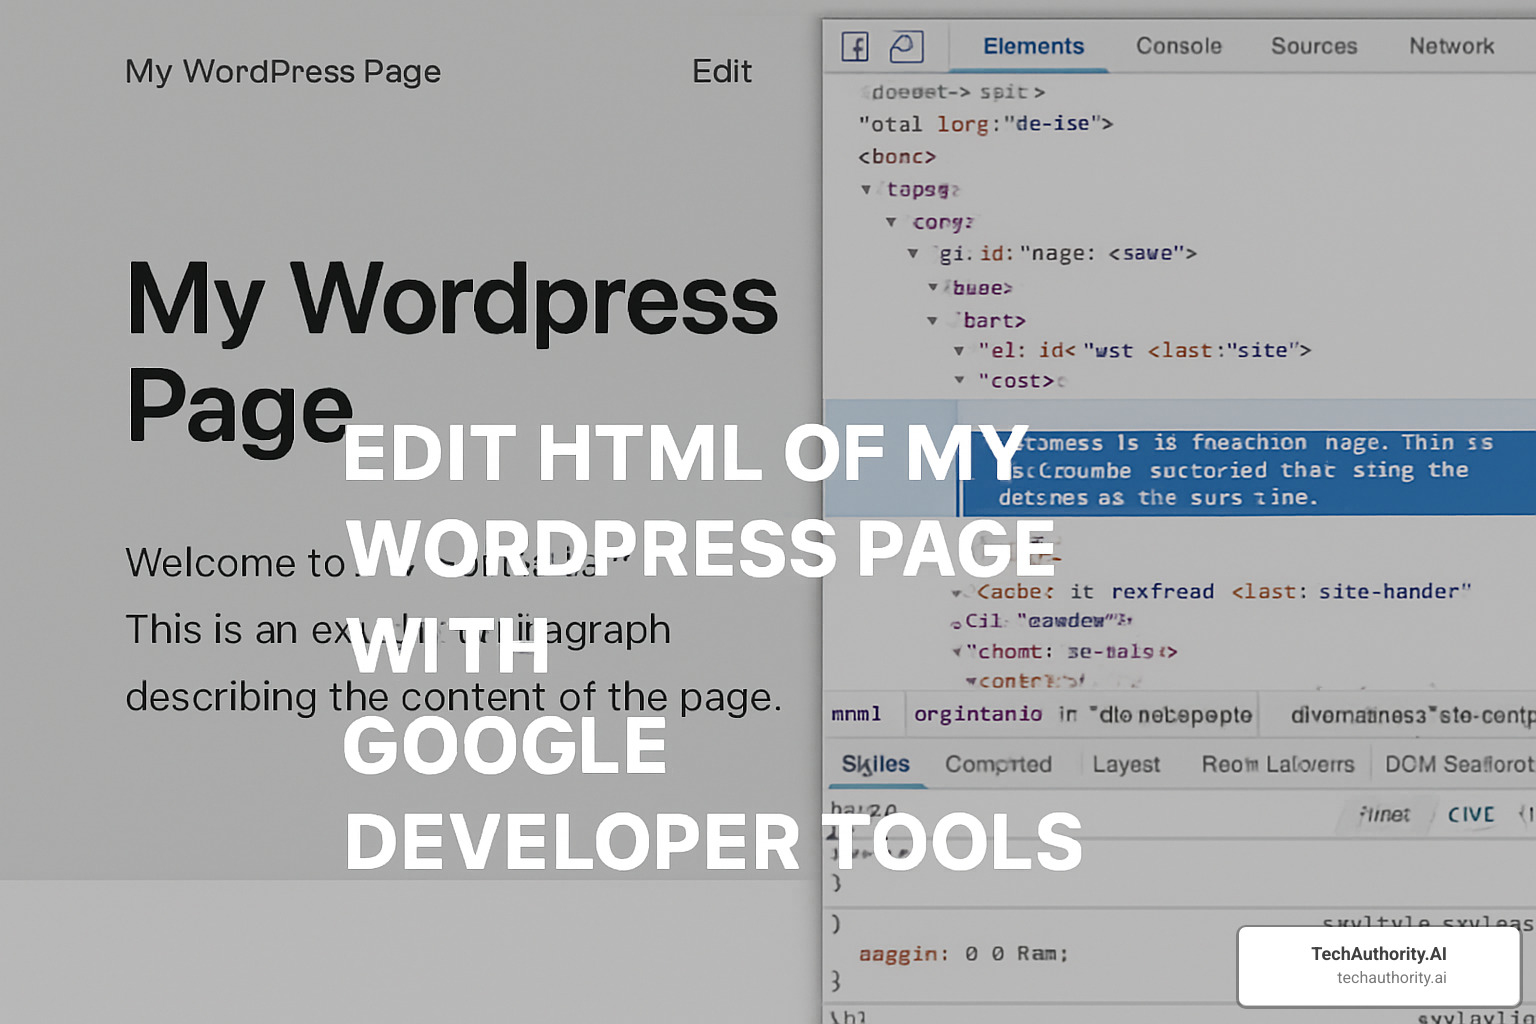Collapse the gi id="nage" node

[913, 253]
